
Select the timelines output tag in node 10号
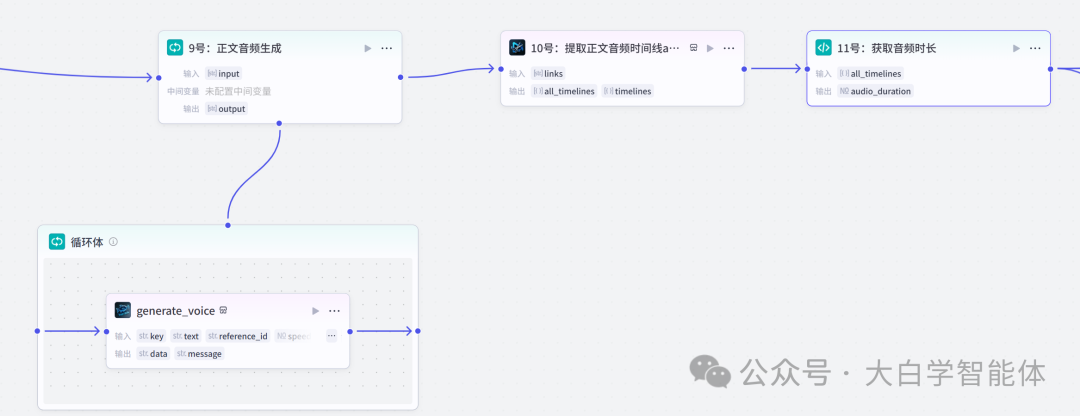point(627,91)
